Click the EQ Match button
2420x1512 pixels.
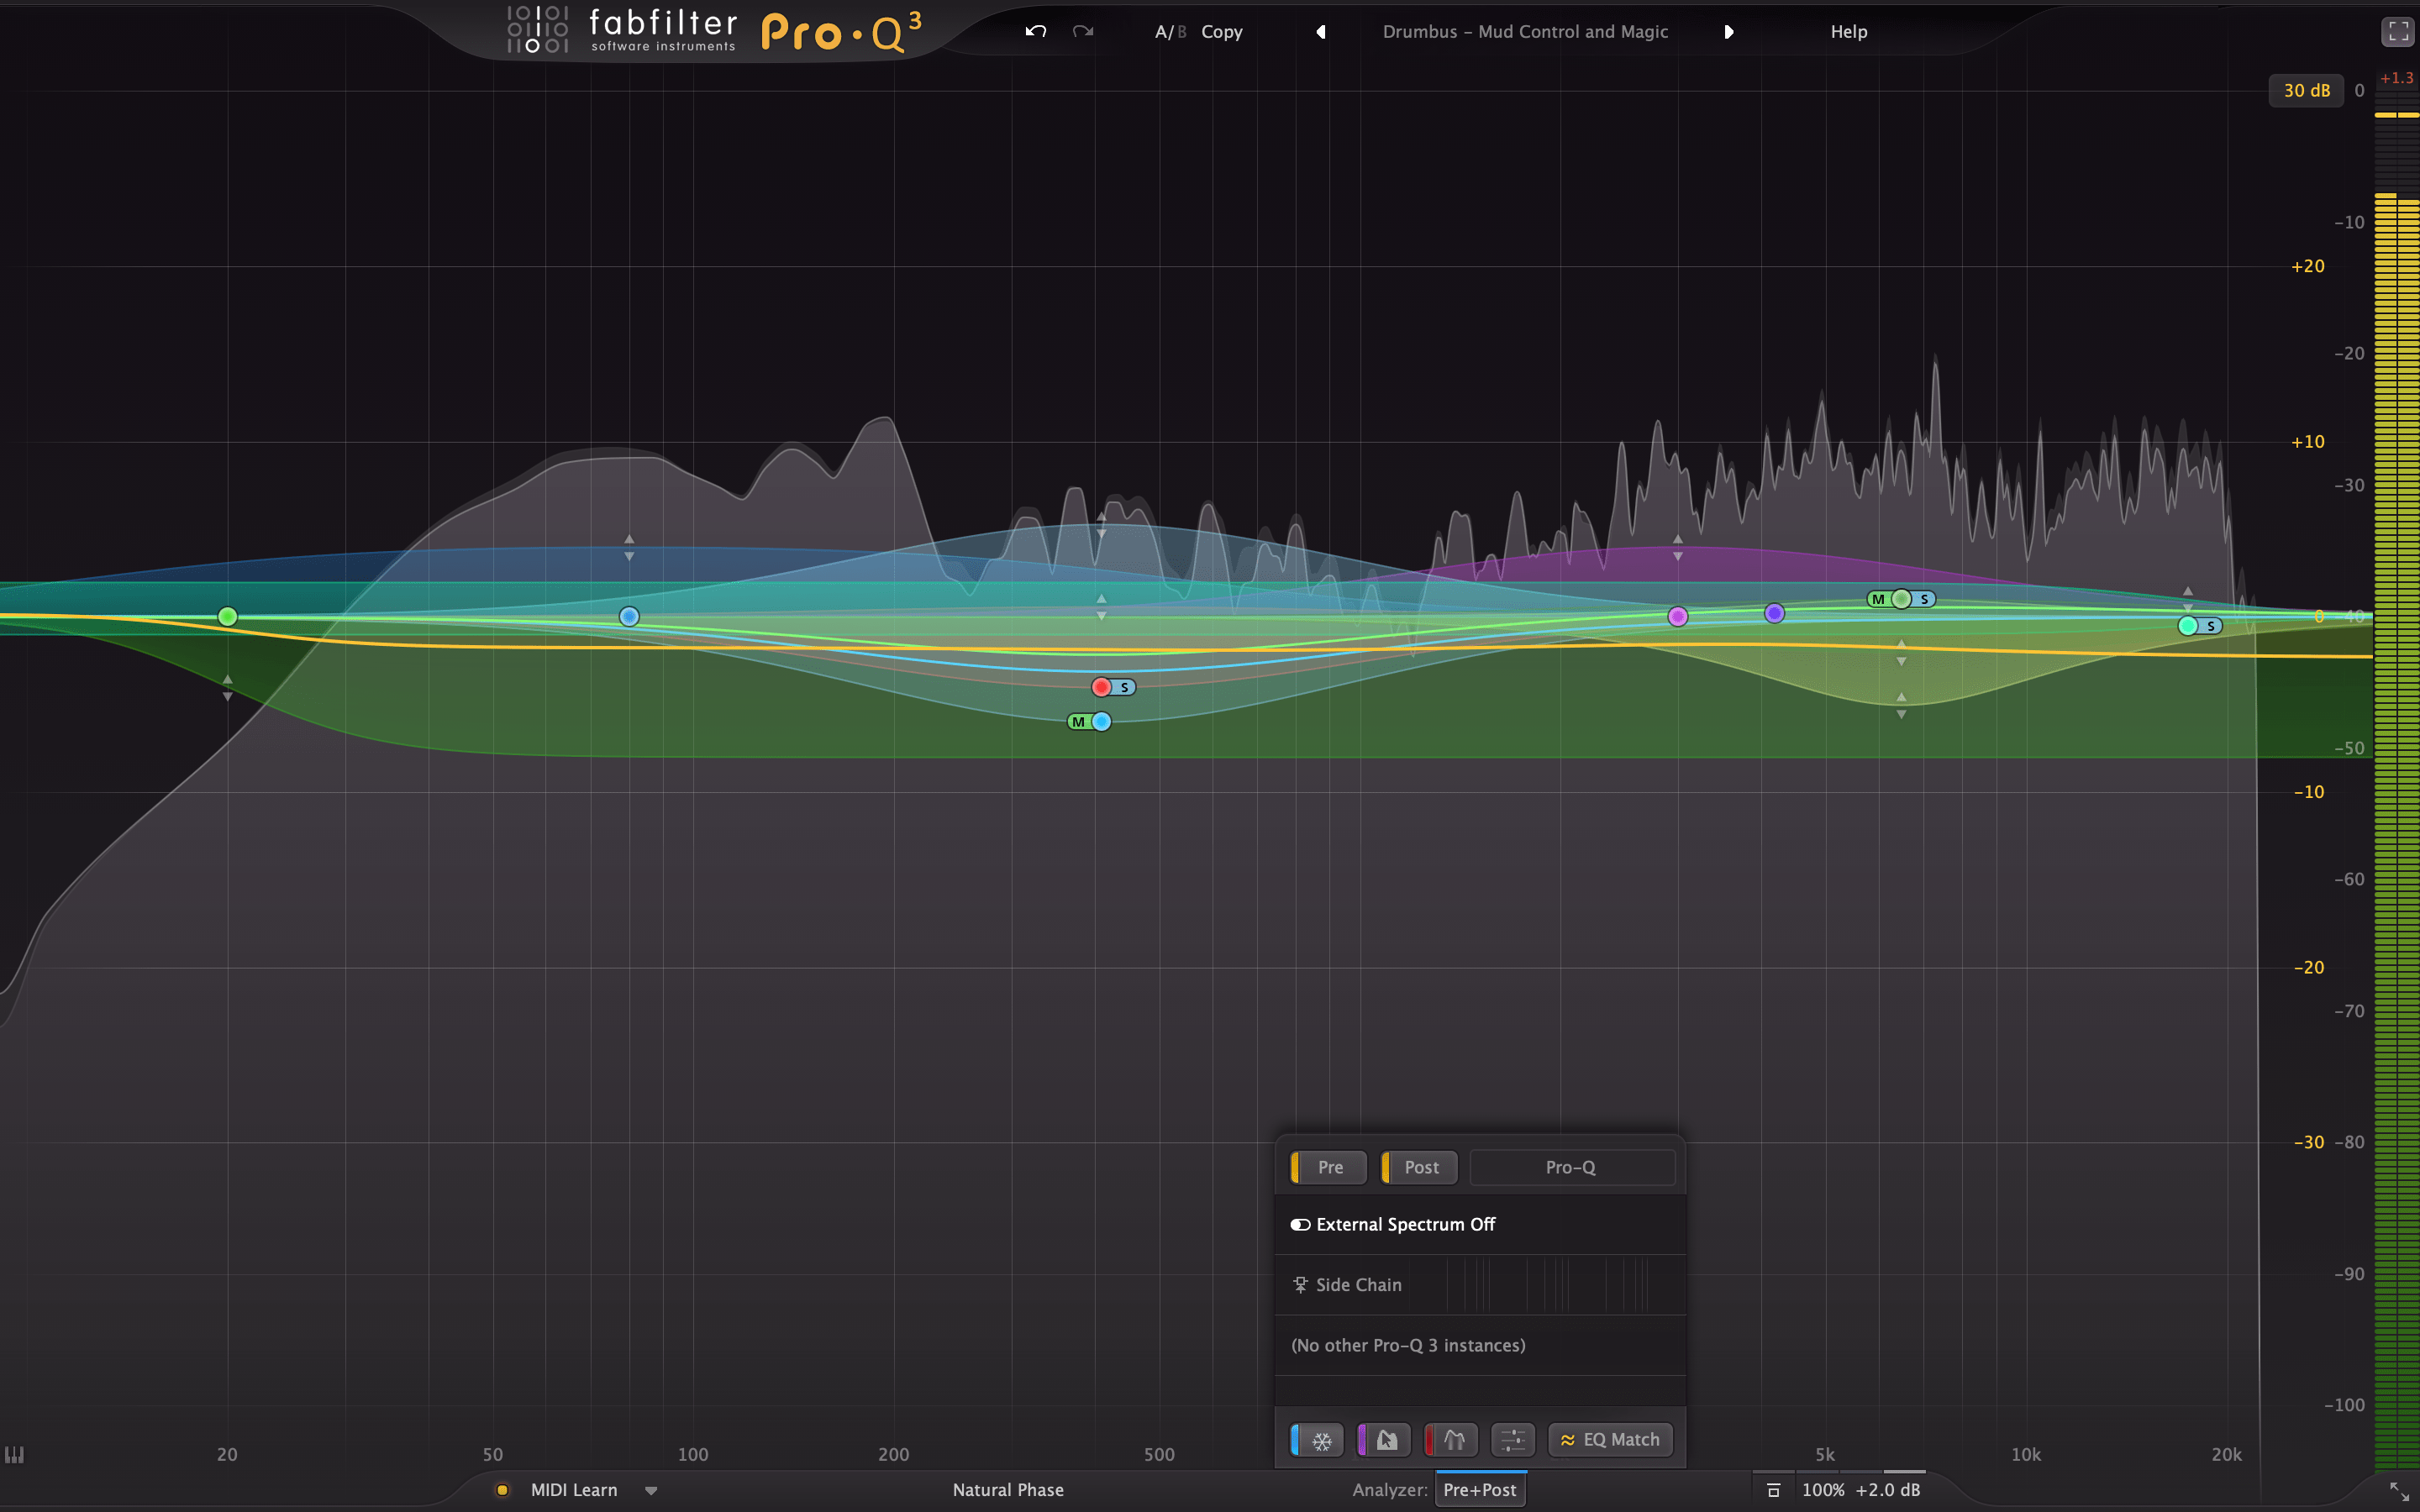pos(1610,1440)
